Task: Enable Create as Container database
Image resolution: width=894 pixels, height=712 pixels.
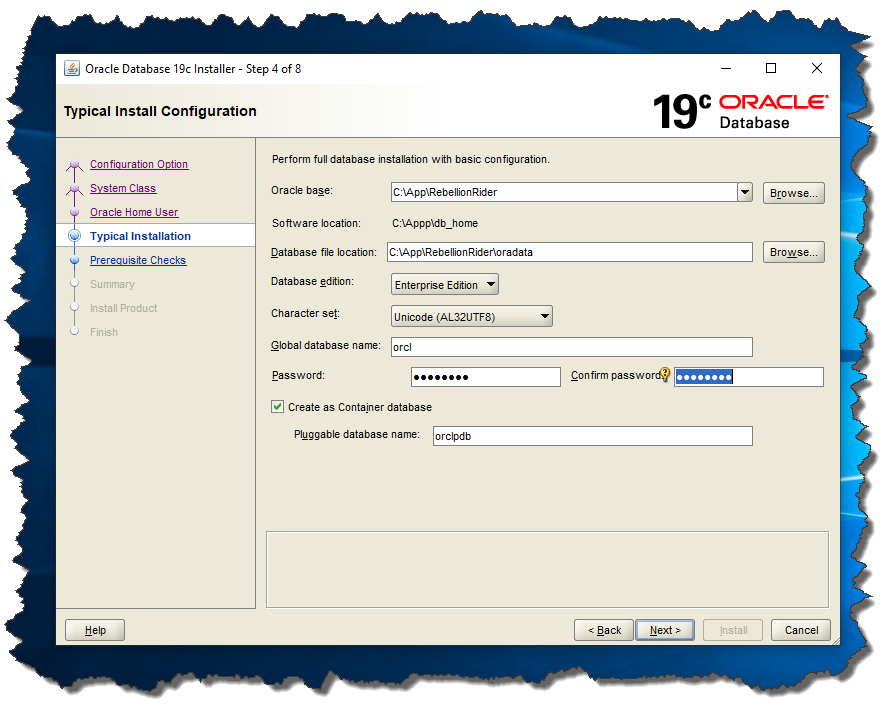Action: click(277, 407)
